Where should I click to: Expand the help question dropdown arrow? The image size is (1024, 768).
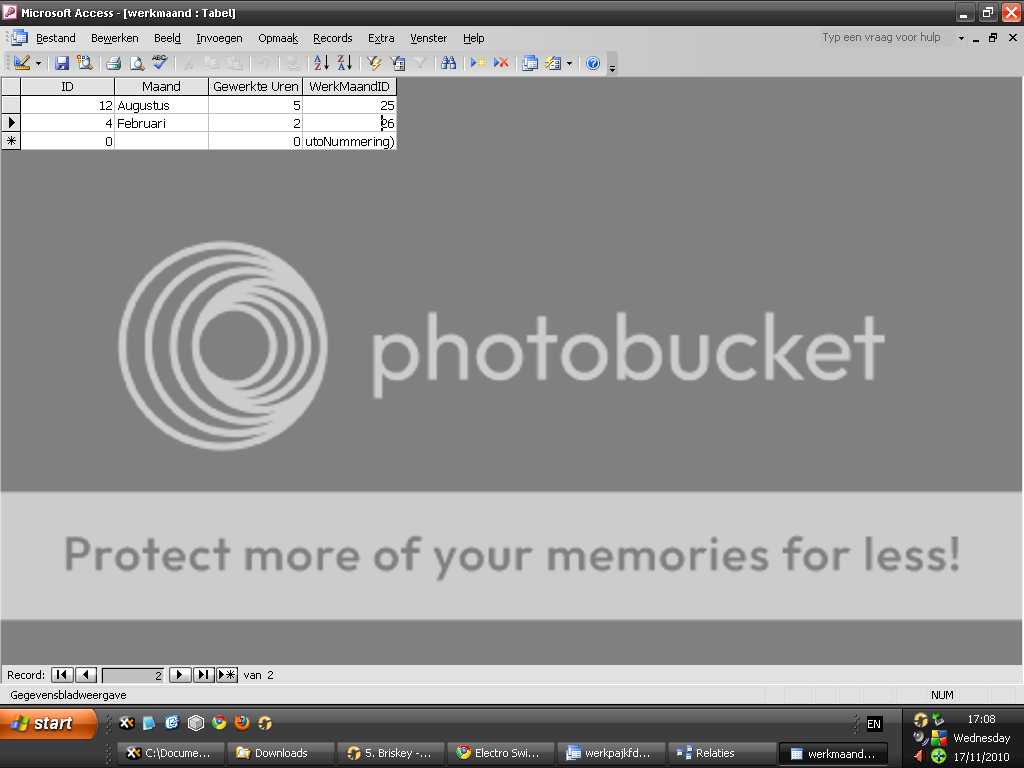click(961, 38)
